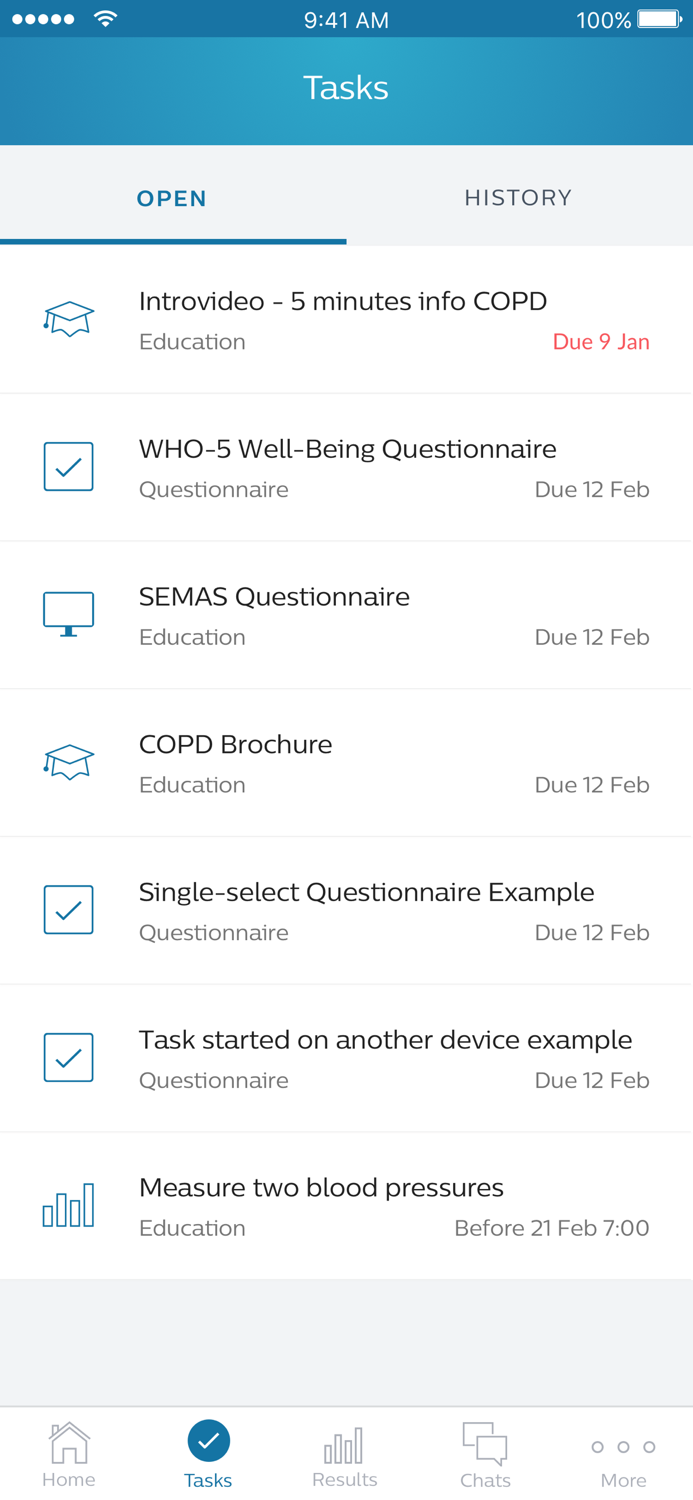The width and height of the screenshot is (693, 1500).
Task: Open the COPD Brochure task title
Action: tap(235, 745)
